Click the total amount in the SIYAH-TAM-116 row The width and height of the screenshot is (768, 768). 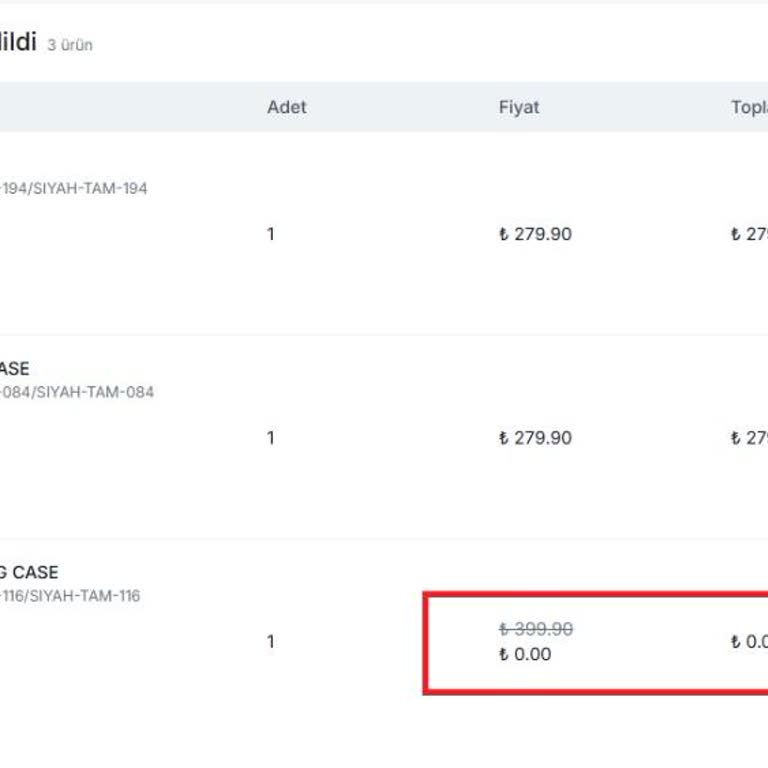pyautogui.click(x=750, y=642)
